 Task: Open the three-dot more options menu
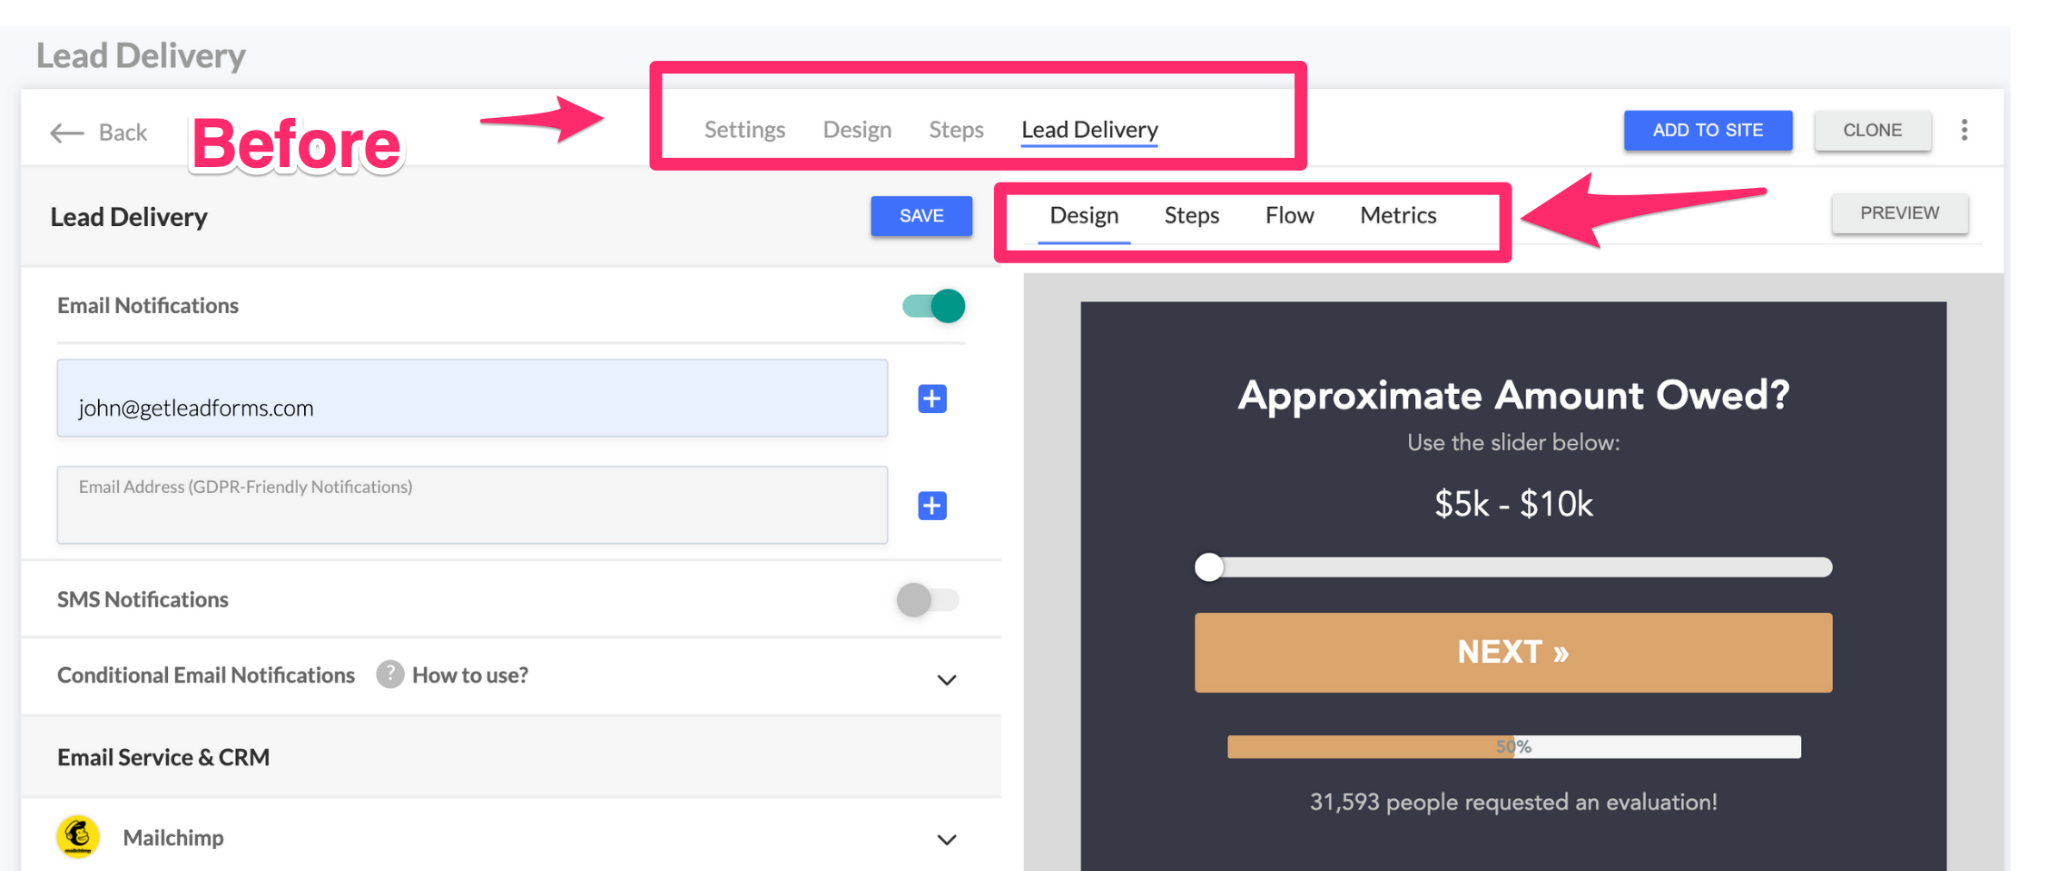(x=1964, y=130)
